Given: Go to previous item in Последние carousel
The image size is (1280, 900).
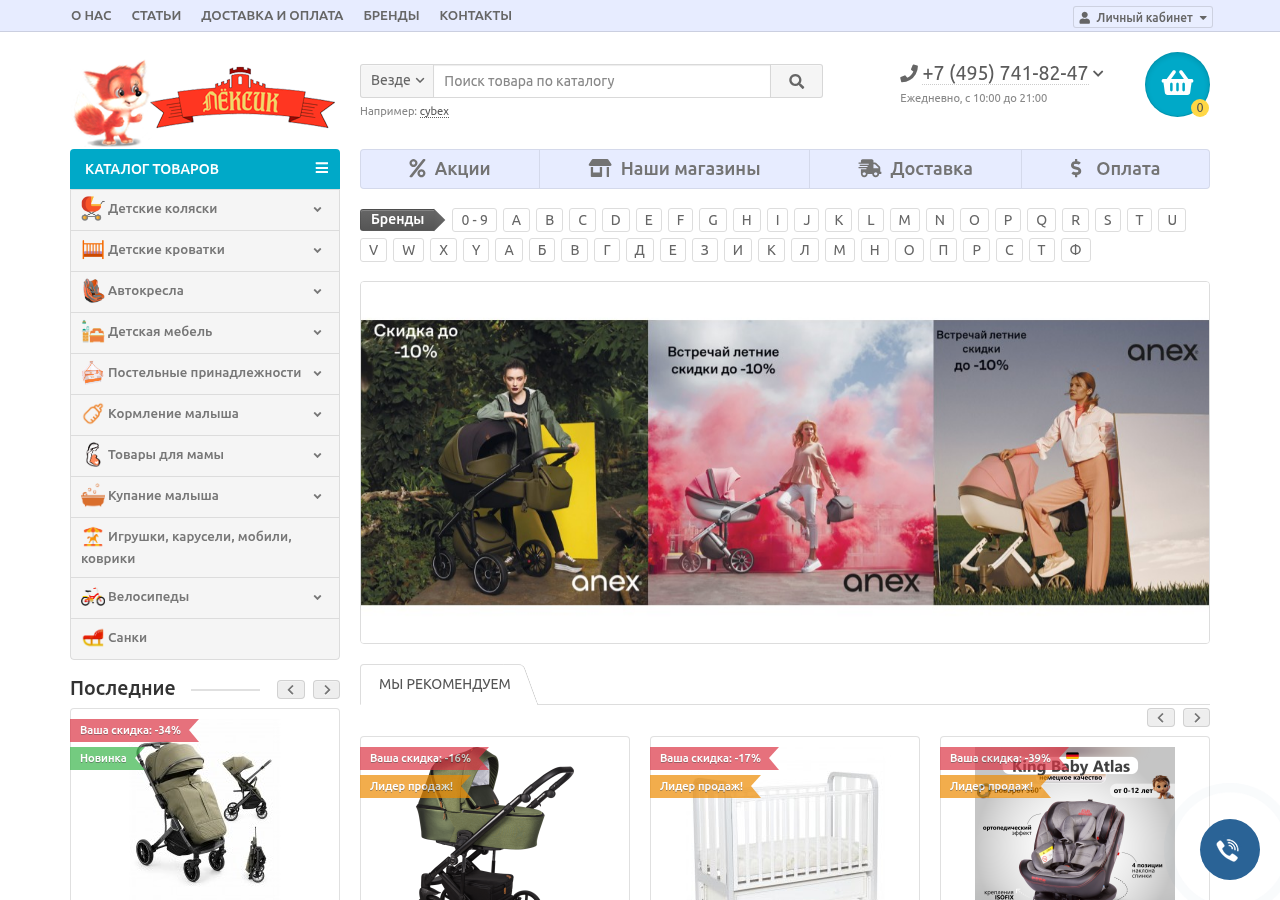Looking at the screenshot, I should click(x=291, y=689).
